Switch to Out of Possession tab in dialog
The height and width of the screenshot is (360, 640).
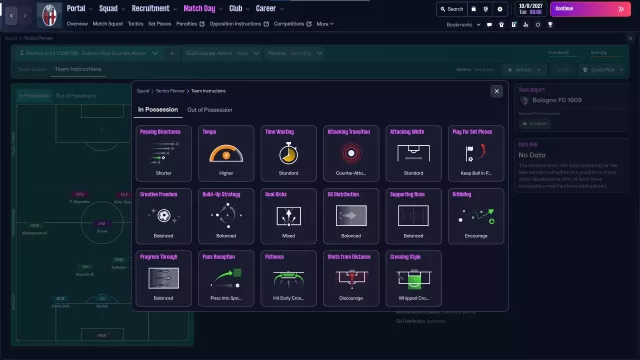click(x=209, y=110)
